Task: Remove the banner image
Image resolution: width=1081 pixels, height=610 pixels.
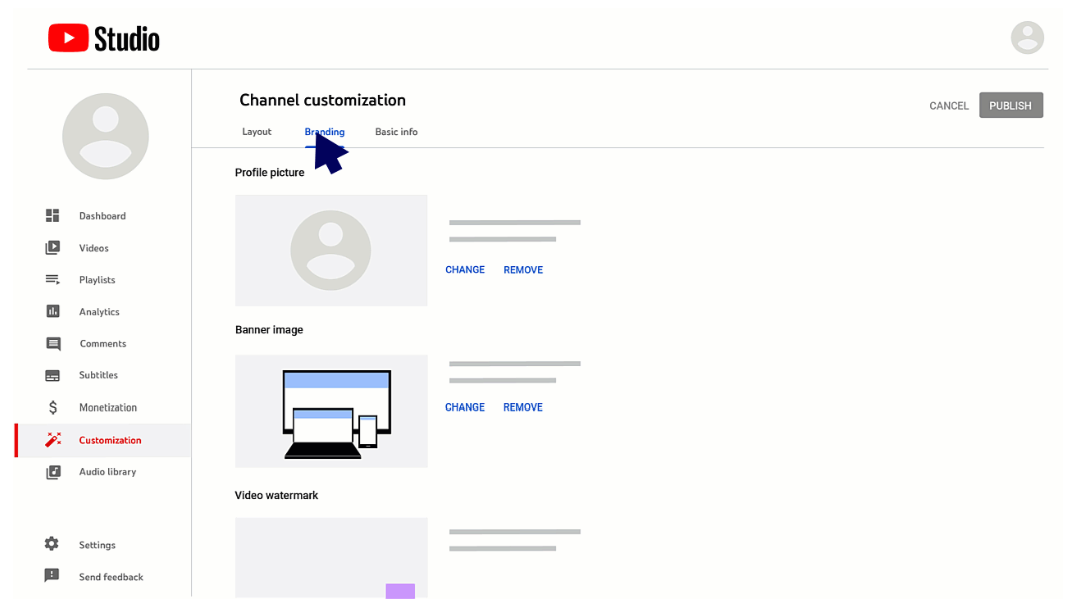Action: coord(523,407)
